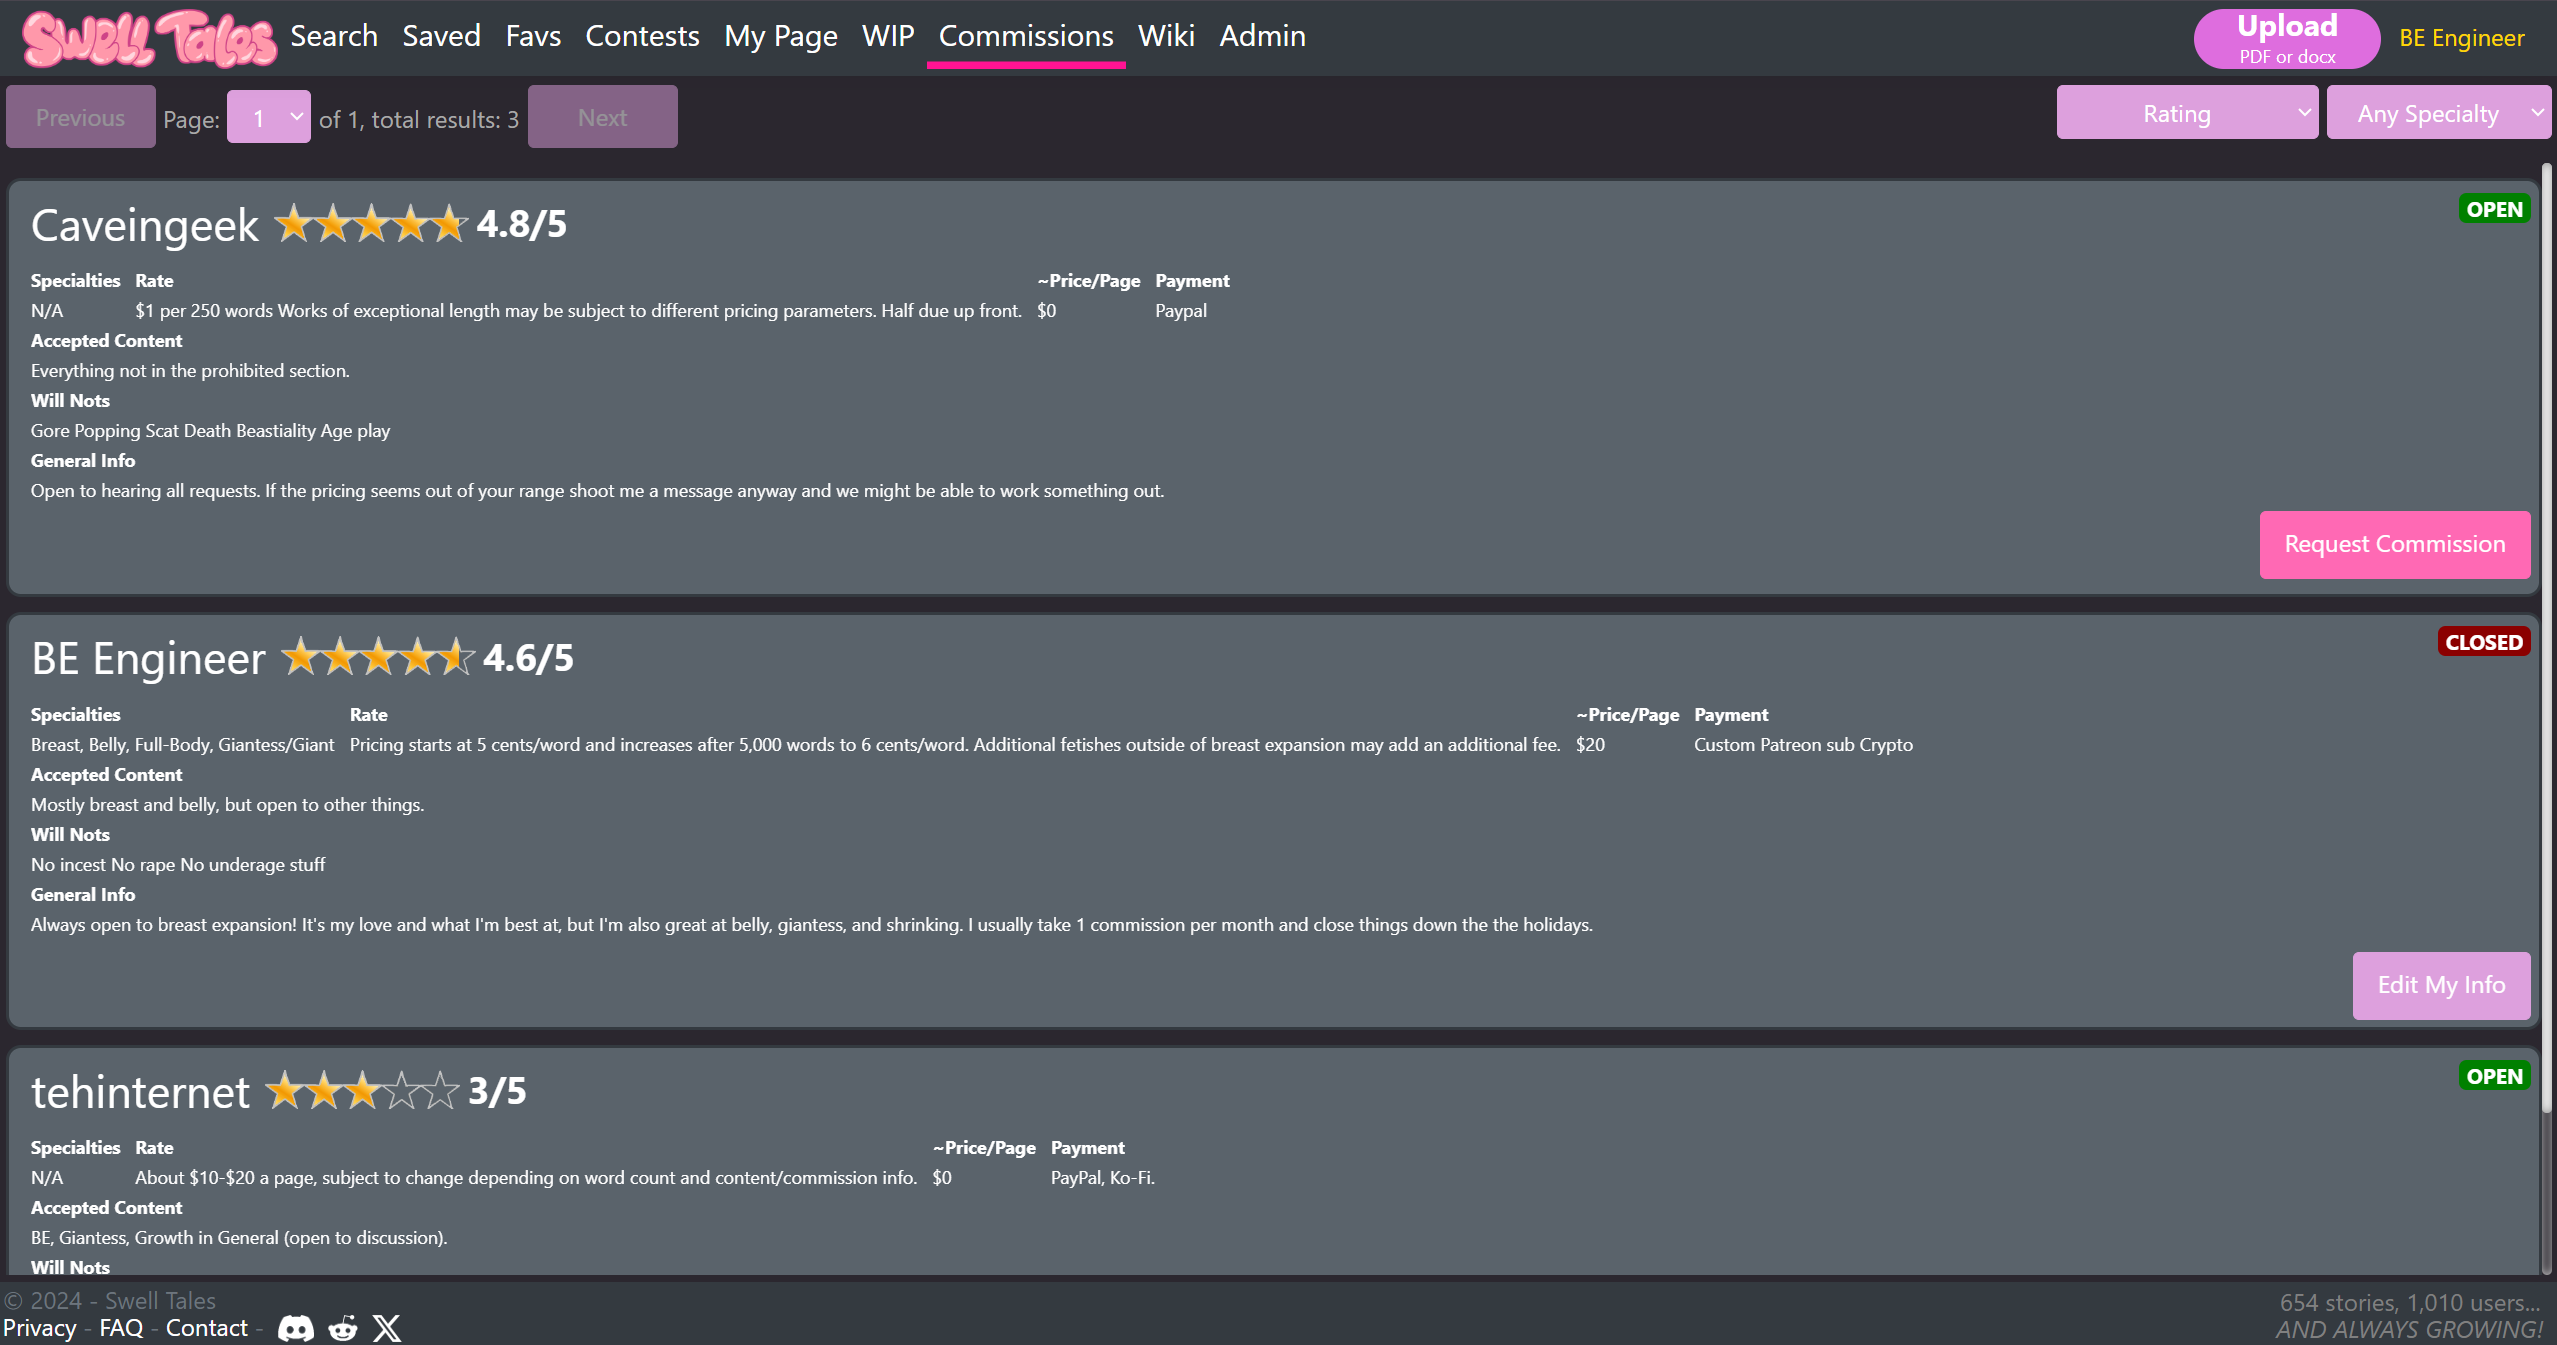Click the Upload PDF or docx button
The width and height of the screenshot is (2557, 1345).
click(2287, 38)
